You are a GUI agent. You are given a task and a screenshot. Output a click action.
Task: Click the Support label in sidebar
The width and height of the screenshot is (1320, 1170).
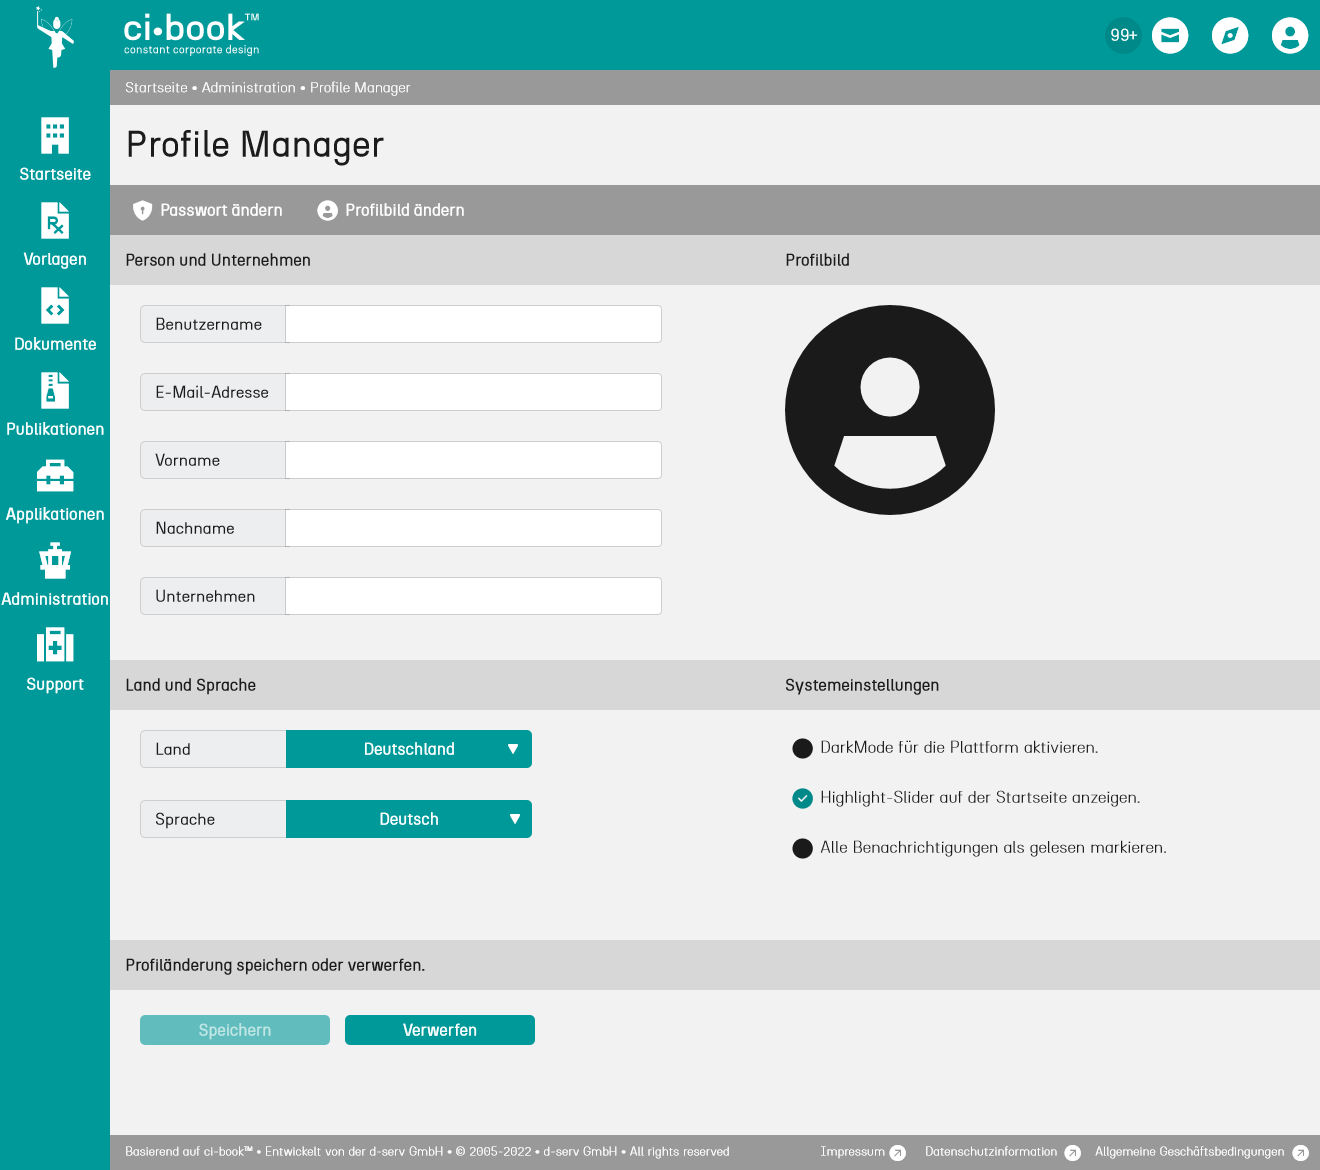pos(55,684)
